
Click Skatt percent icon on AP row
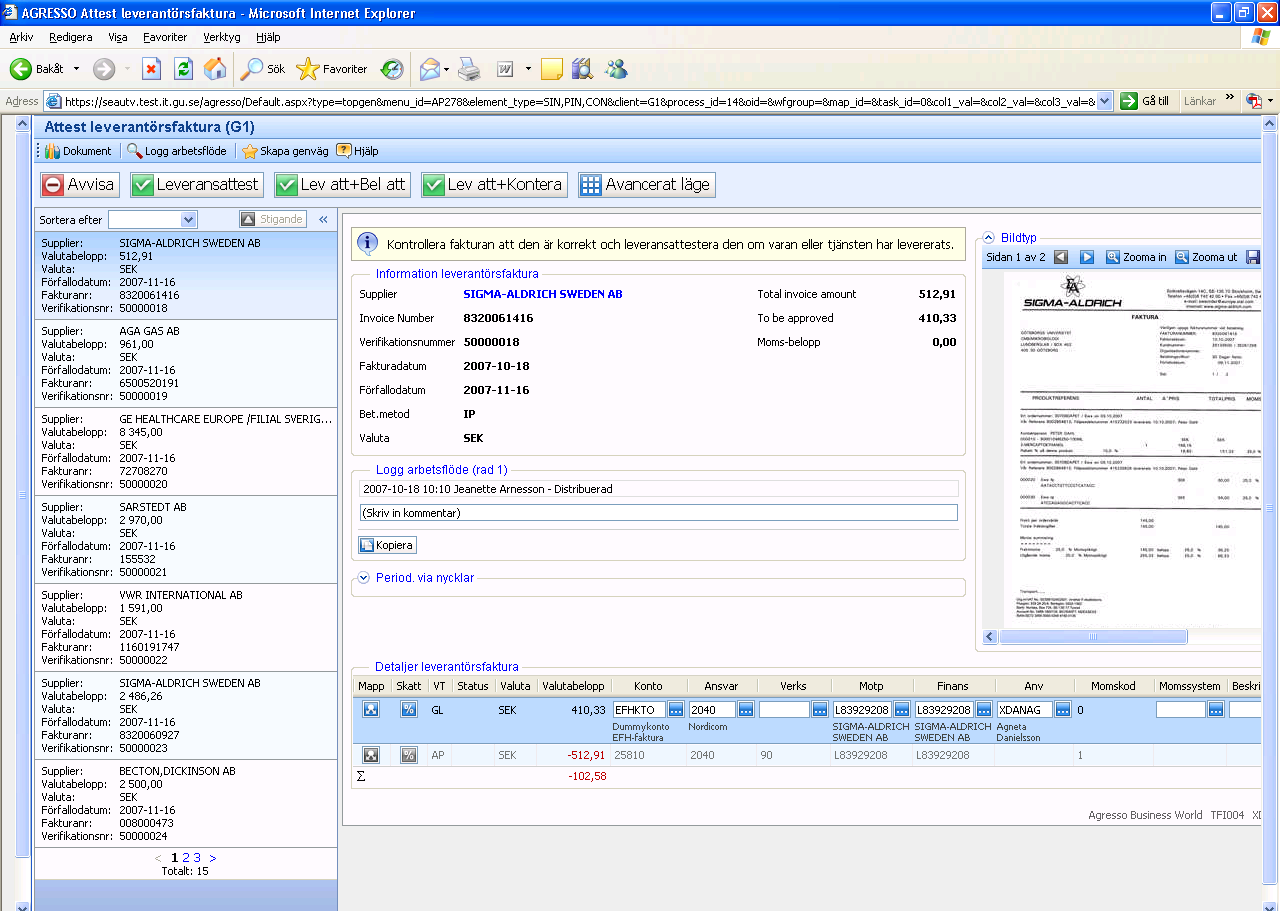pyautogui.click(x=408, y=755)
